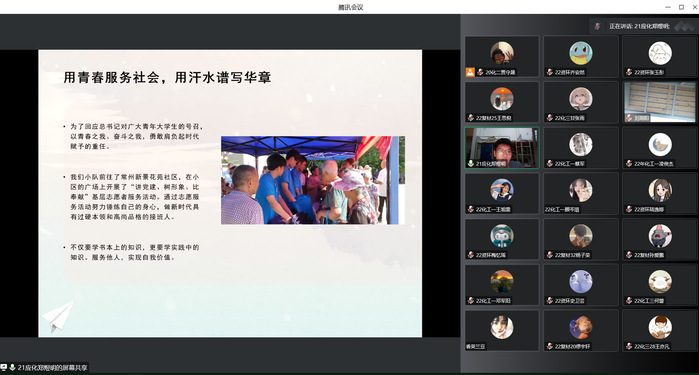Select the active speaker's webcam tile
Viewport: 699px width, 375px height.
point(502,148)
